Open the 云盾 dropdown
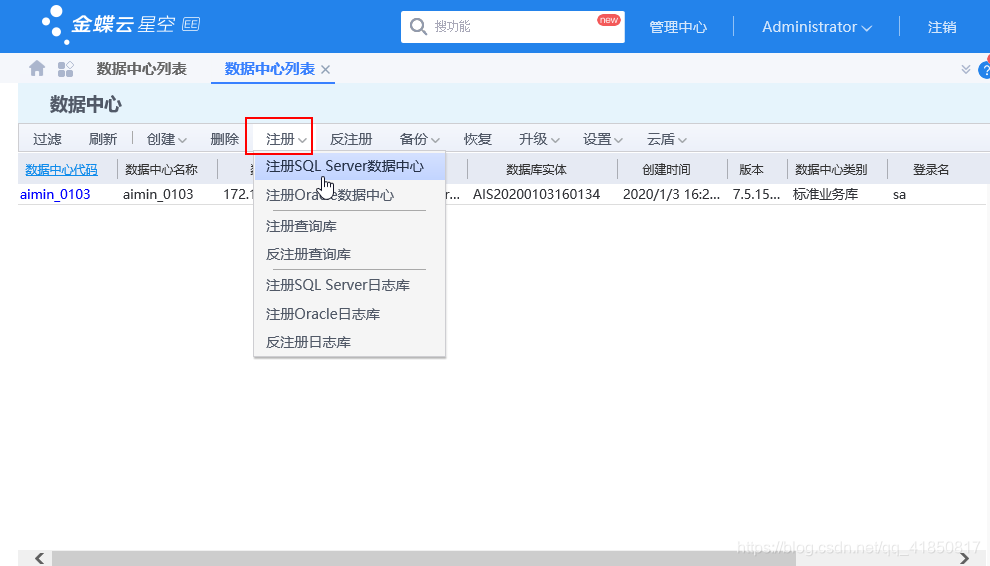The image size is (990, 566). [x=667, y=139]
